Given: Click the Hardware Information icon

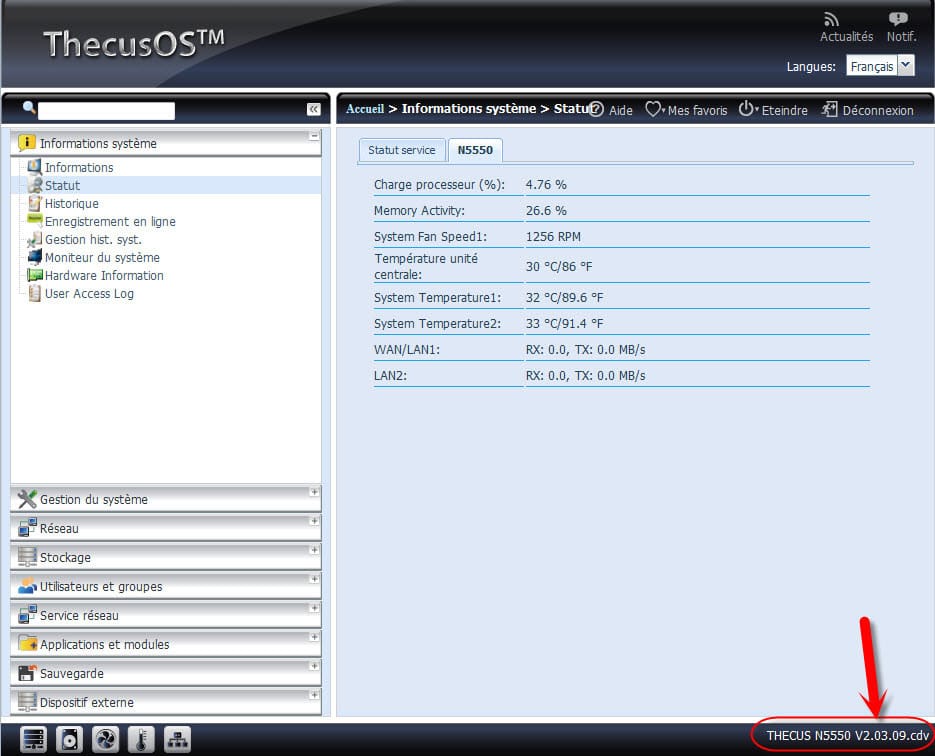Looking at the screenshot, I should coord(35,275).
